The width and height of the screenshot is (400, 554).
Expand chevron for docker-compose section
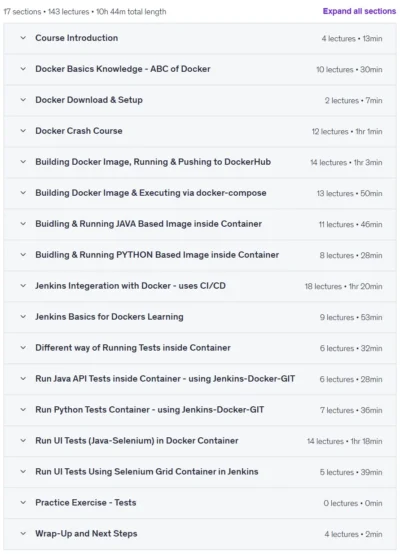[23, 193]
